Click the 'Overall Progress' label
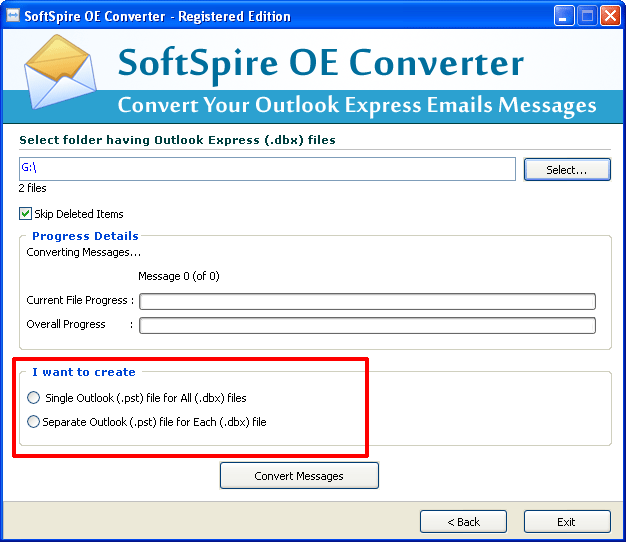 coord(66,324)
